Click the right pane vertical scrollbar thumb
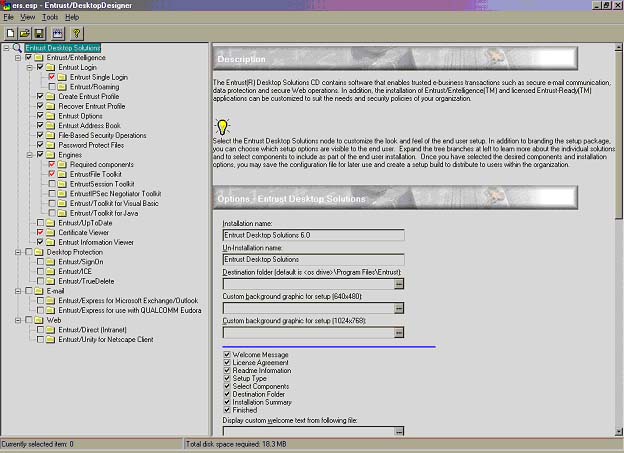The height and width of the screenshot is (453, 624). 618,135
